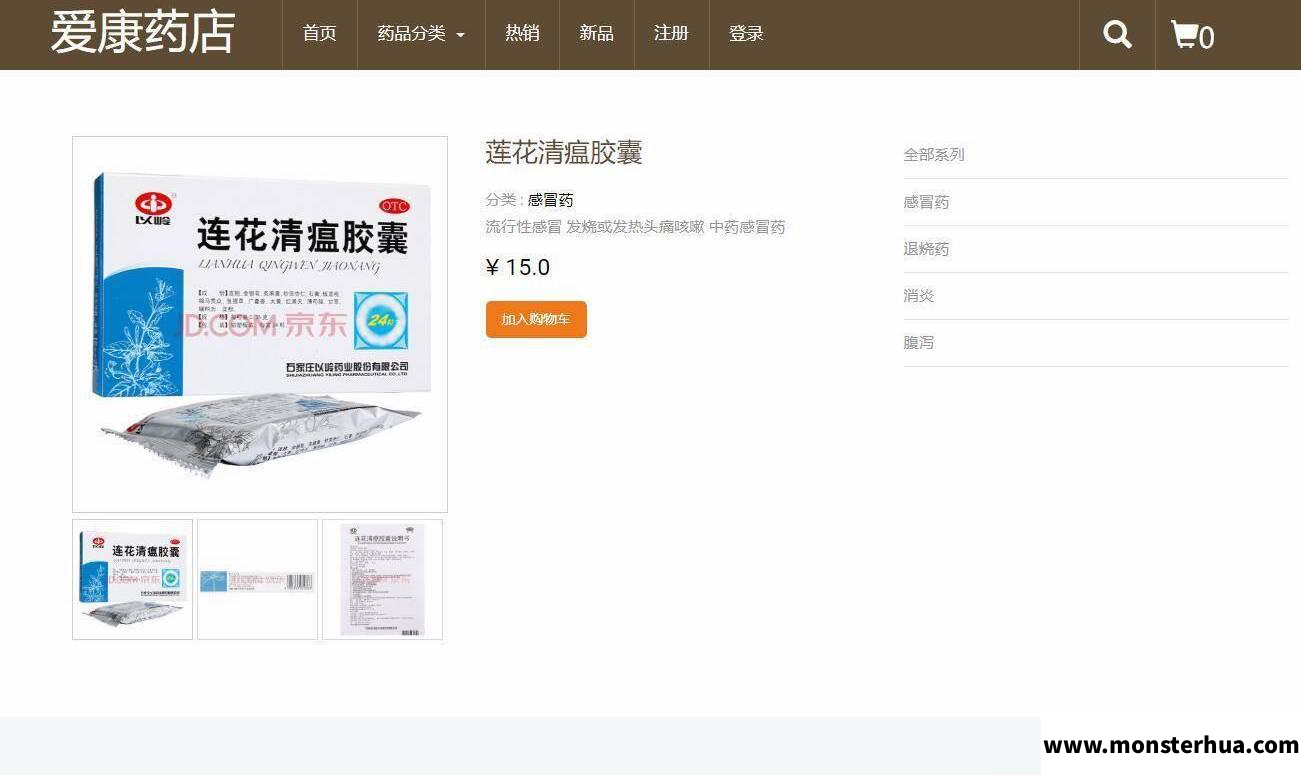Select 全部系列 in the sidebar
Screen dimensions: 1301x775
pos(934,155)
